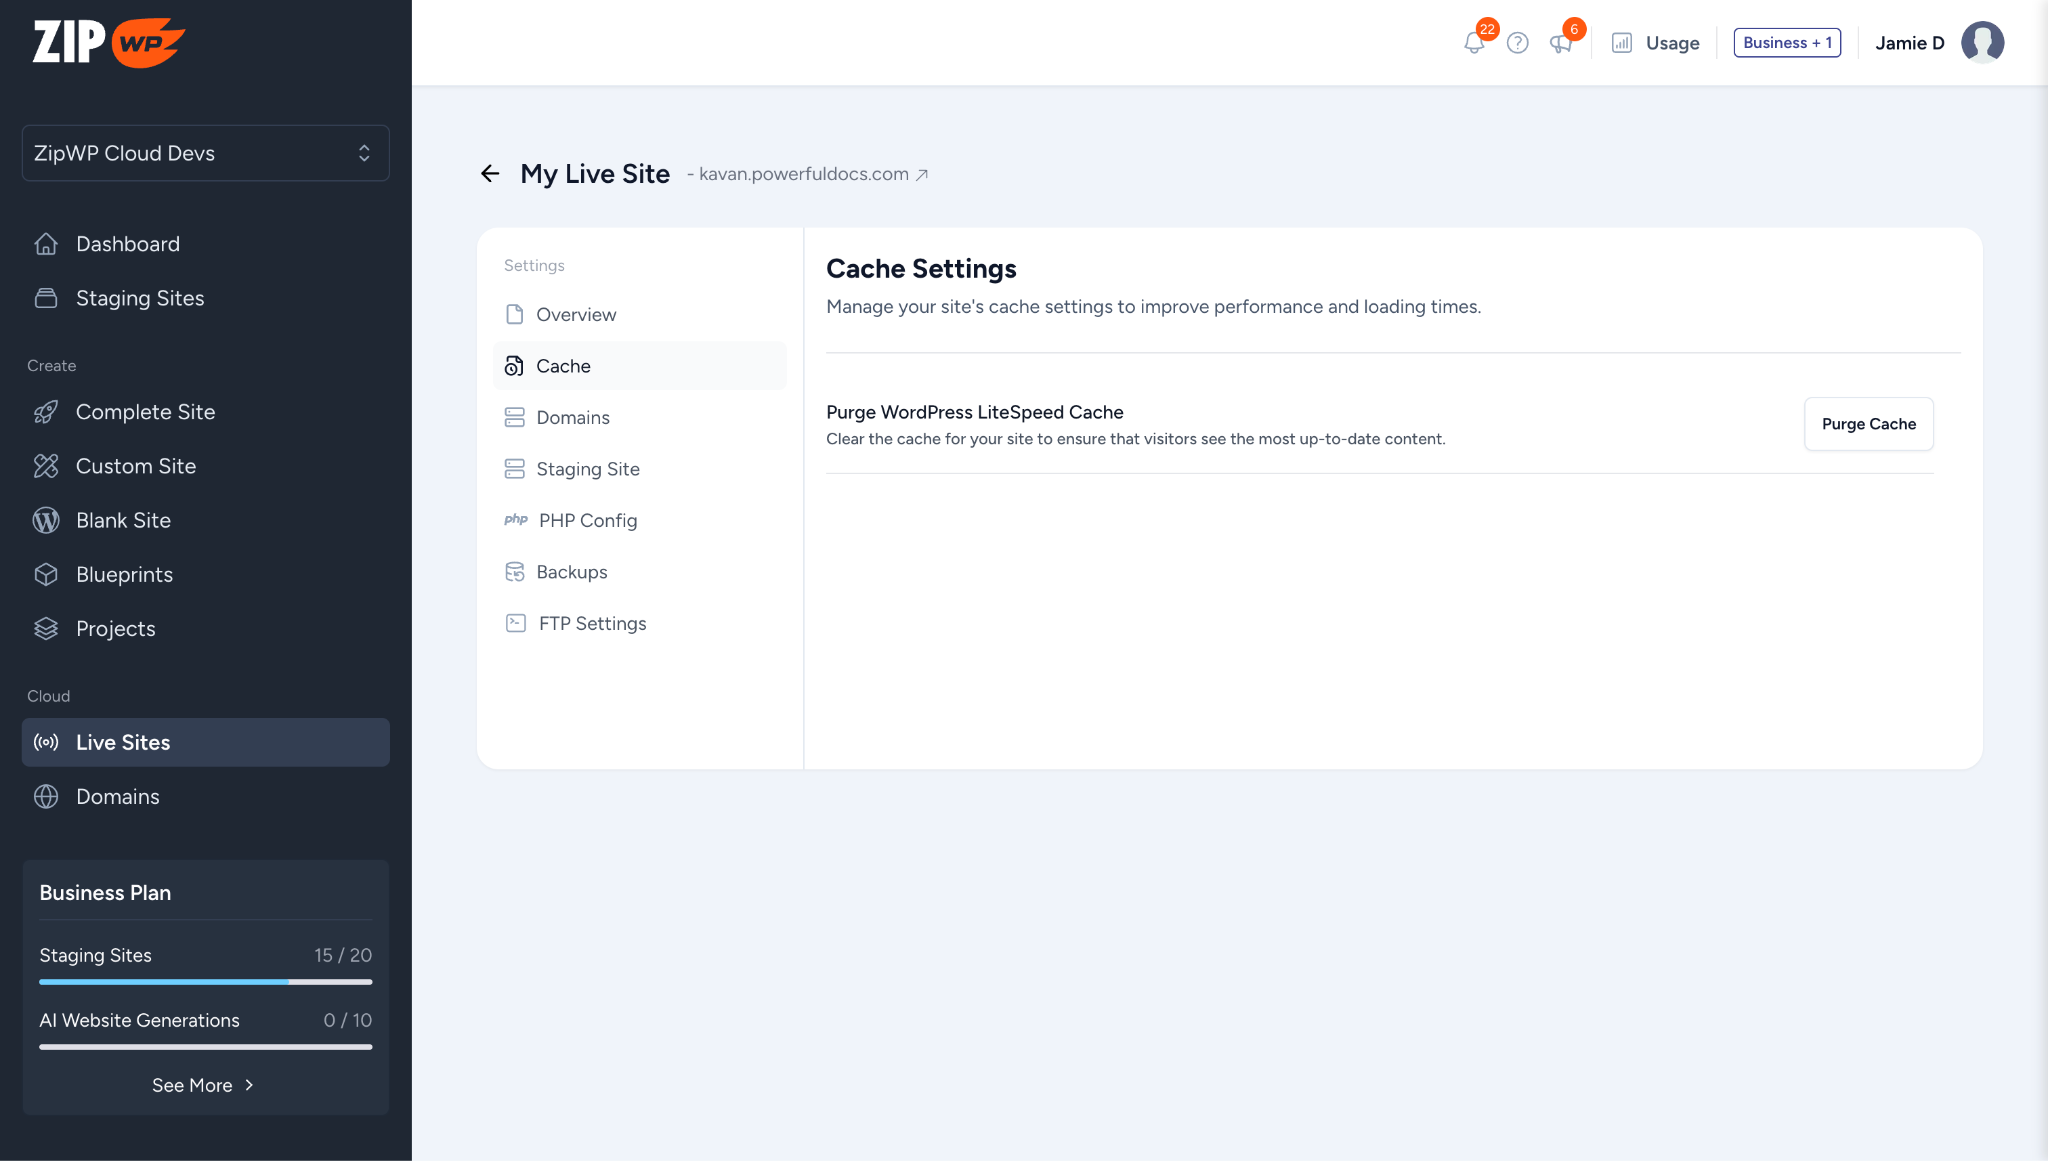This screenshot has height=1161, width=2048.
Task: Open the Business + 1 plan badge
Action: [x=1787, y=43]
